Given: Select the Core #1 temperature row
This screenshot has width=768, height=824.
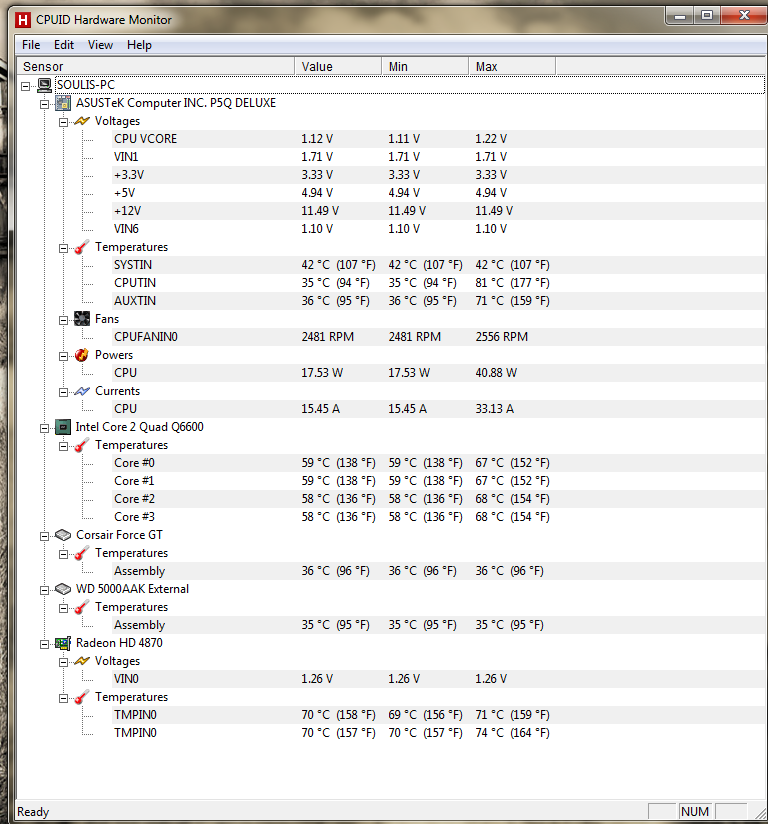Looking at the screenshot, I should tap(438, 481).
